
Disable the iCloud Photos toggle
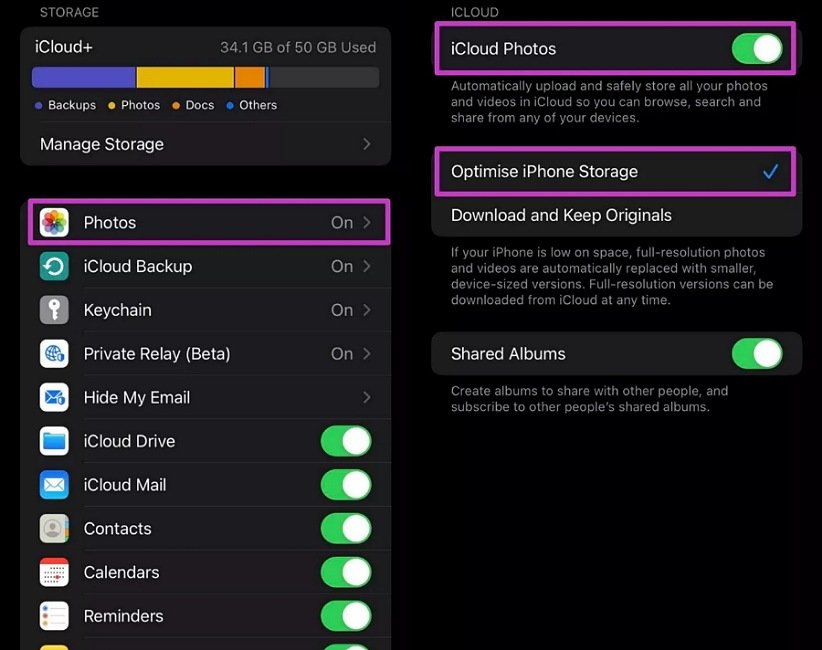tap(757, 48)
